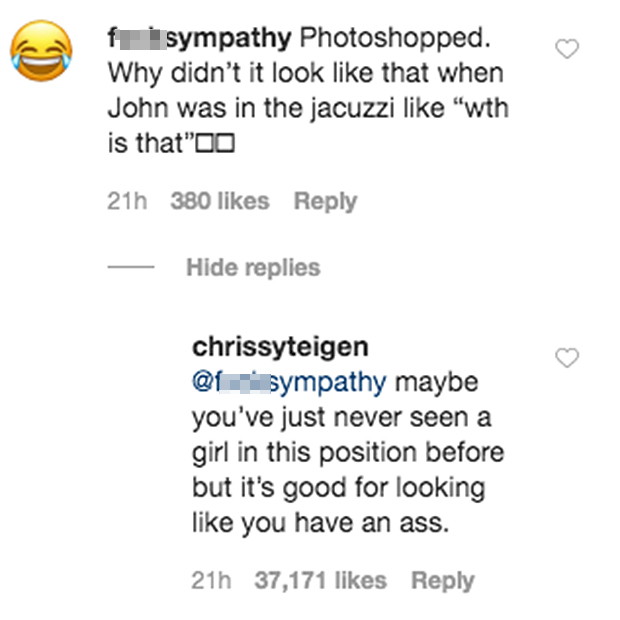
Task: Click the 21h timestamp on the top comment
Action: point(127,201)
